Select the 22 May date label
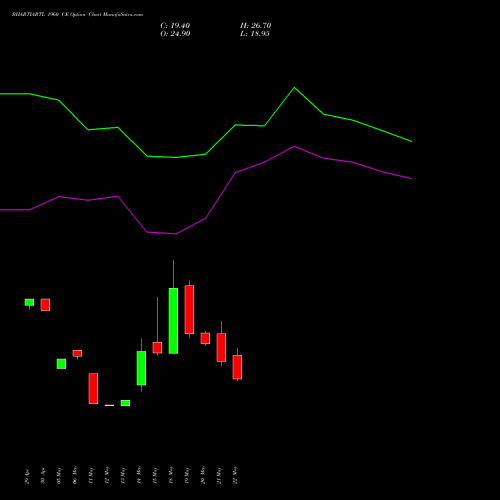 [x=235, y=475]
